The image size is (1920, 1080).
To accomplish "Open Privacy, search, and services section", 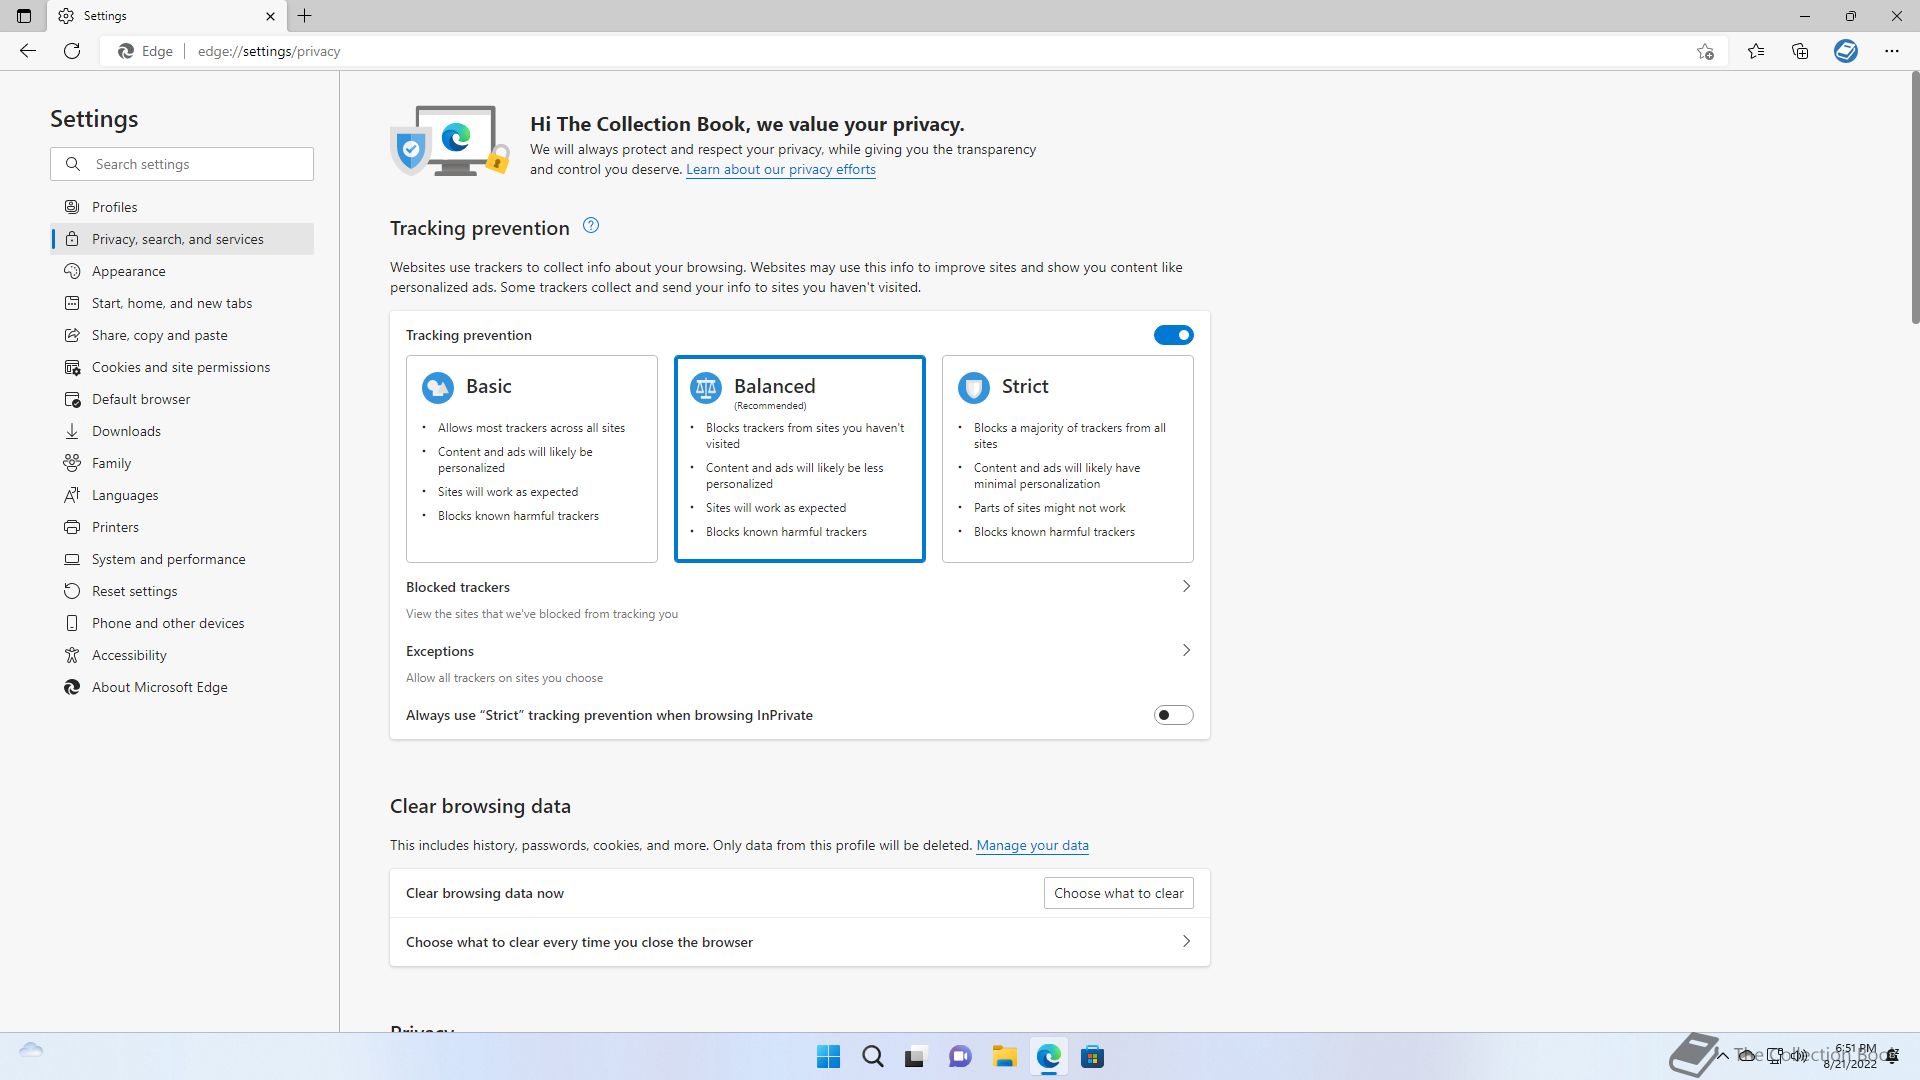I will point(182,239).
